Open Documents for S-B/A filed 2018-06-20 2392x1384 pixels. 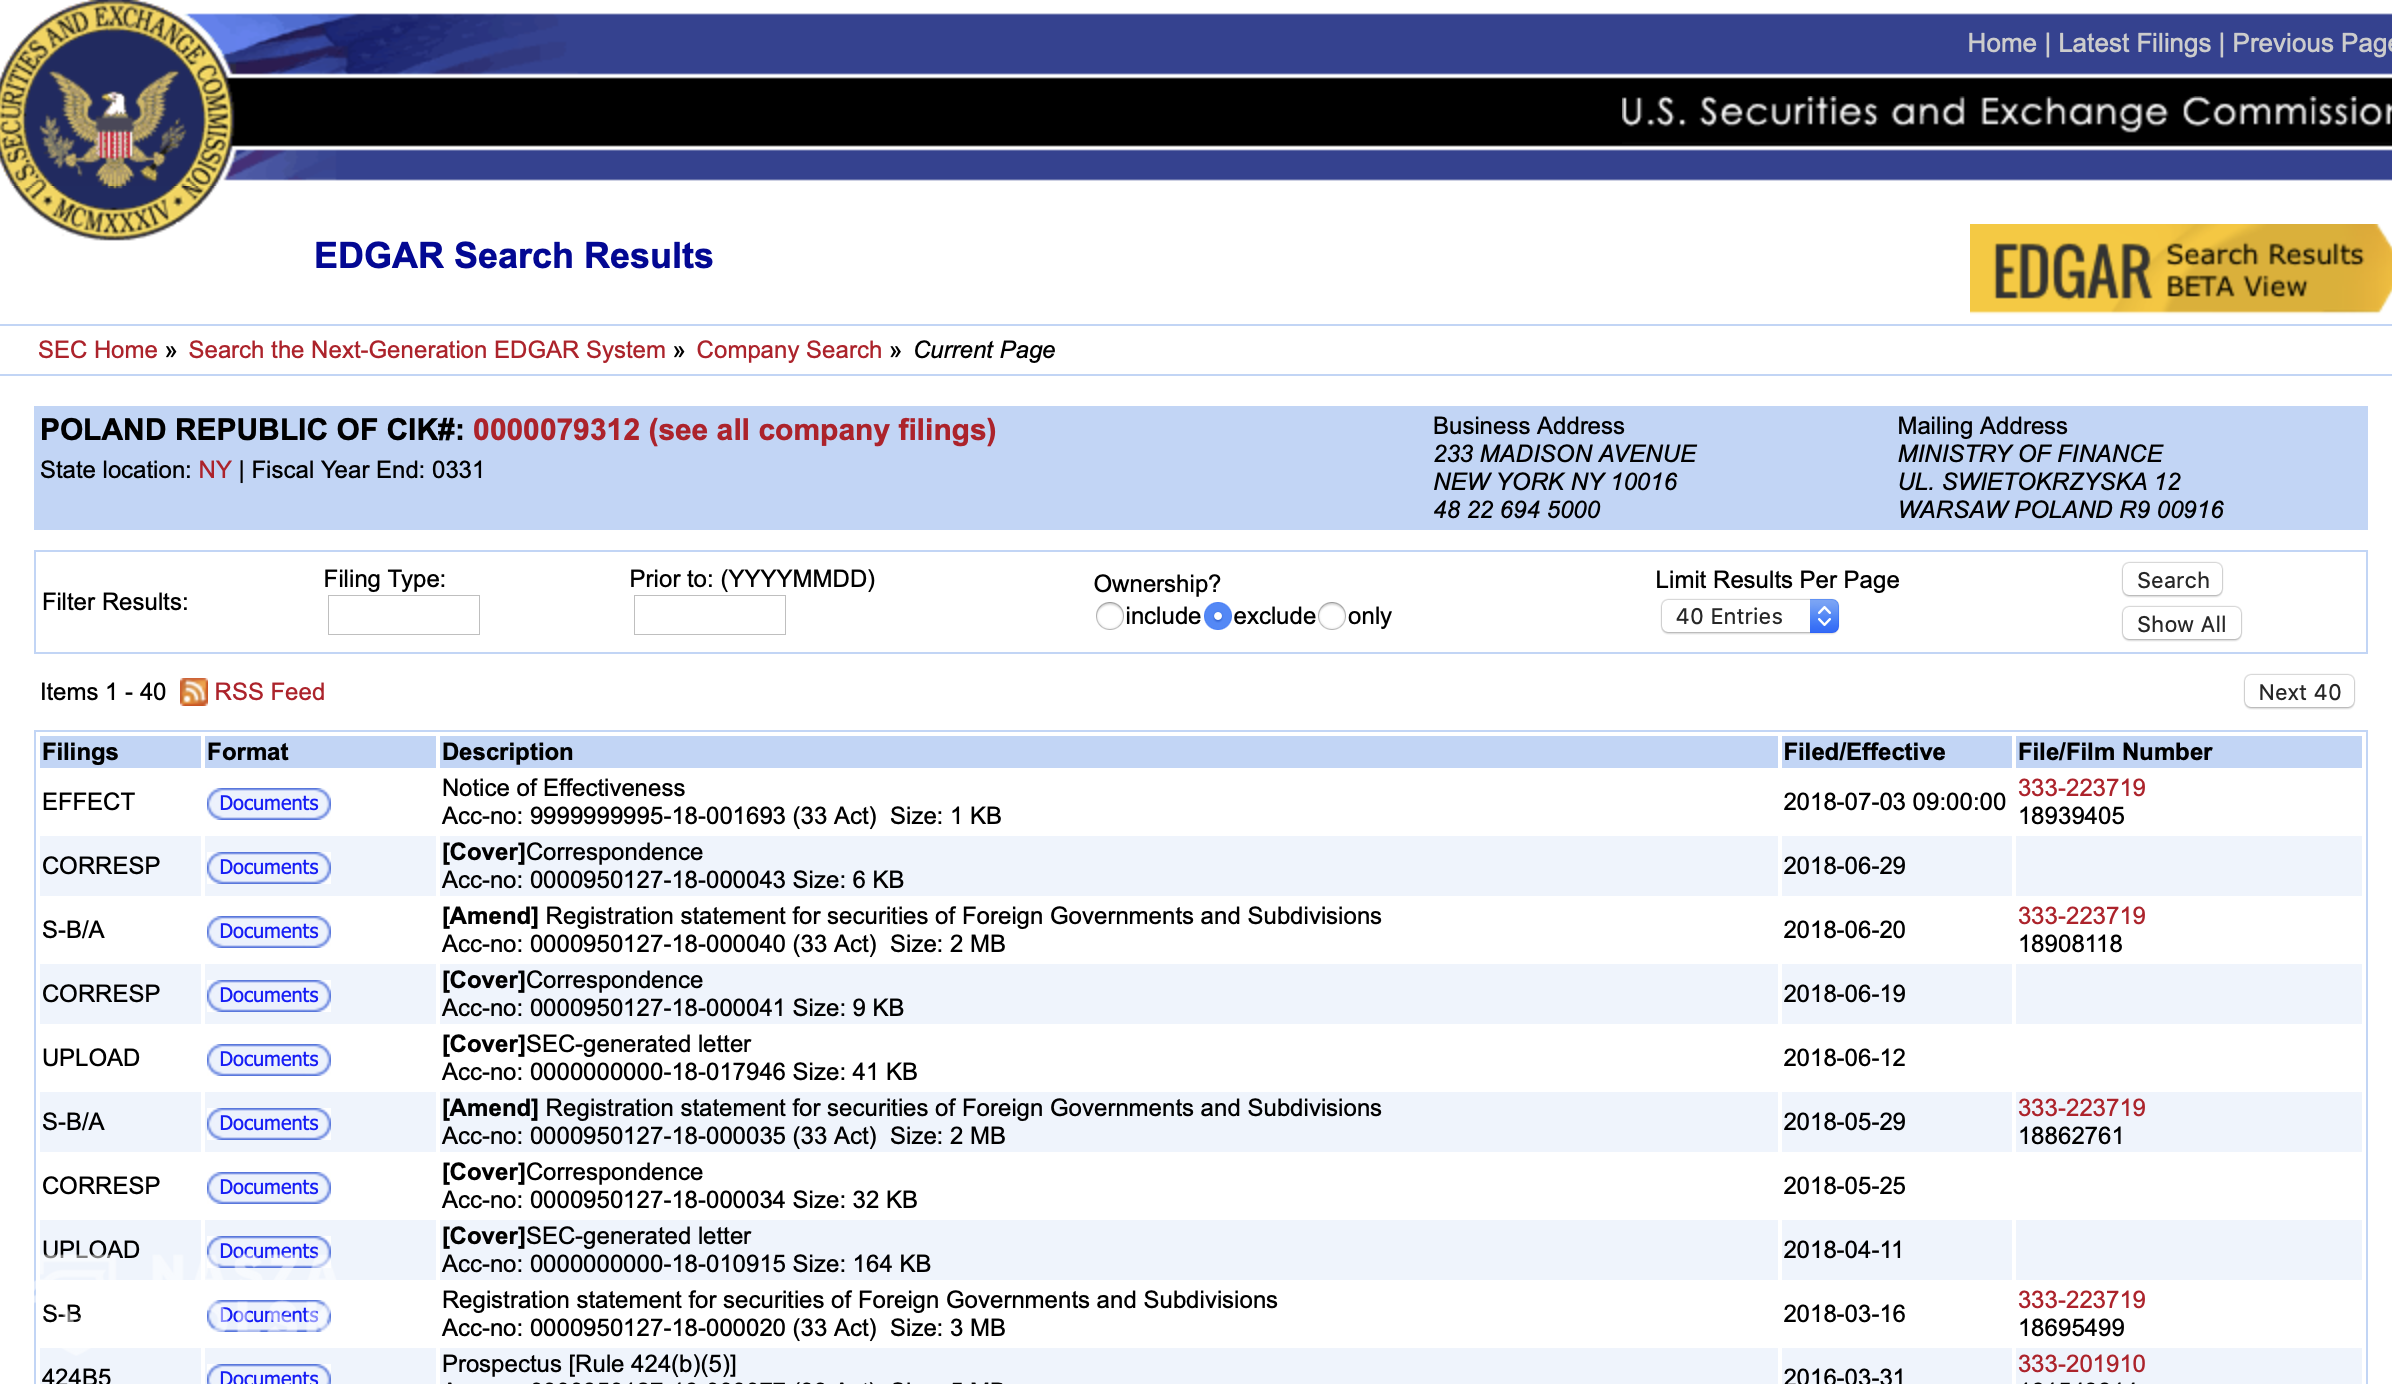click(269, 931)
